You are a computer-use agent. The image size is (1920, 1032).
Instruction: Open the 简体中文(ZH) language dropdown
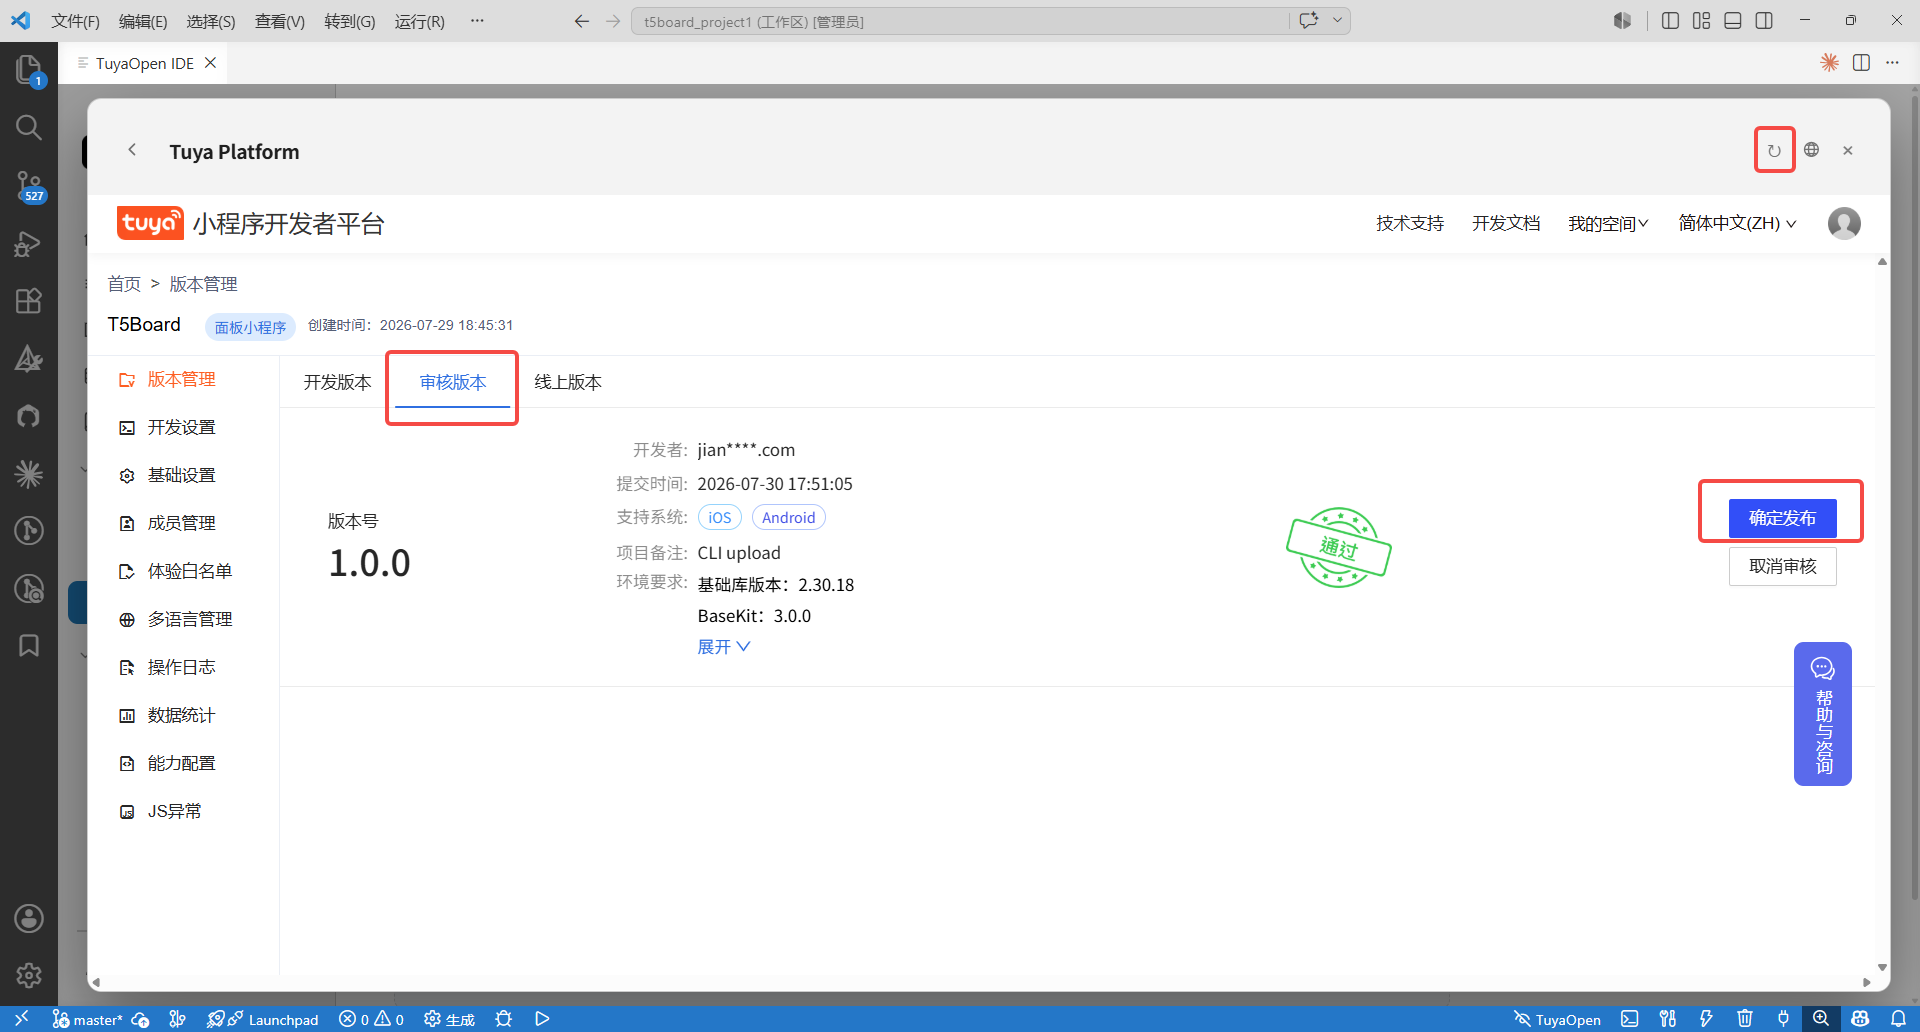(1737, 223)
